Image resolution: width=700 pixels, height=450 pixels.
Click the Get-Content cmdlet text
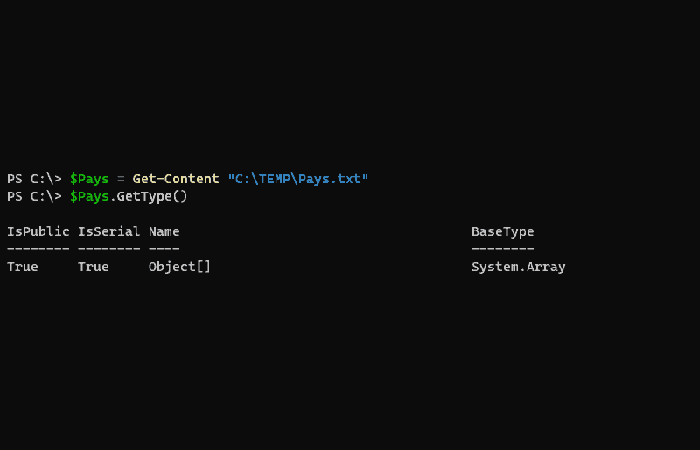click(176, 179)
